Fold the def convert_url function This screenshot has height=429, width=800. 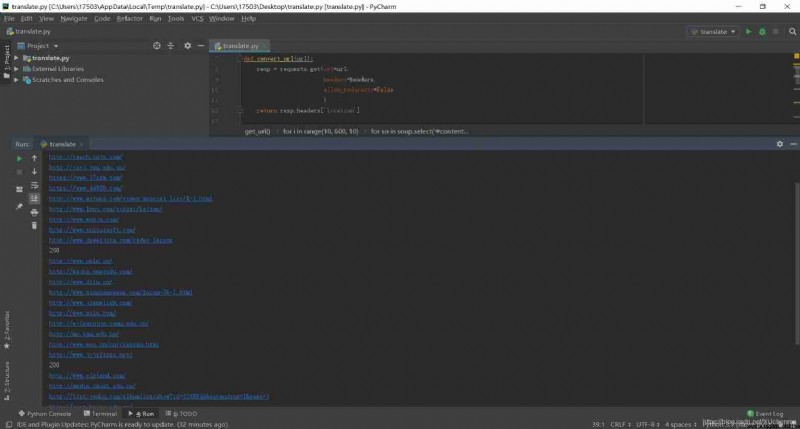[240, 59]
